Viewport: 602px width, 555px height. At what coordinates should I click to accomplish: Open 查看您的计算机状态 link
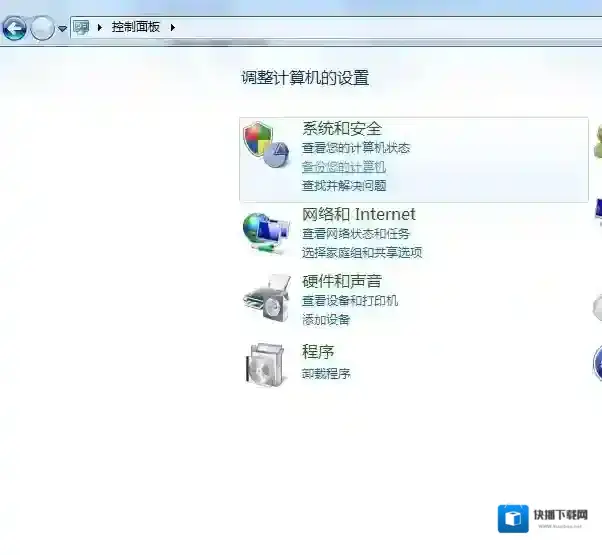(355, 148)
